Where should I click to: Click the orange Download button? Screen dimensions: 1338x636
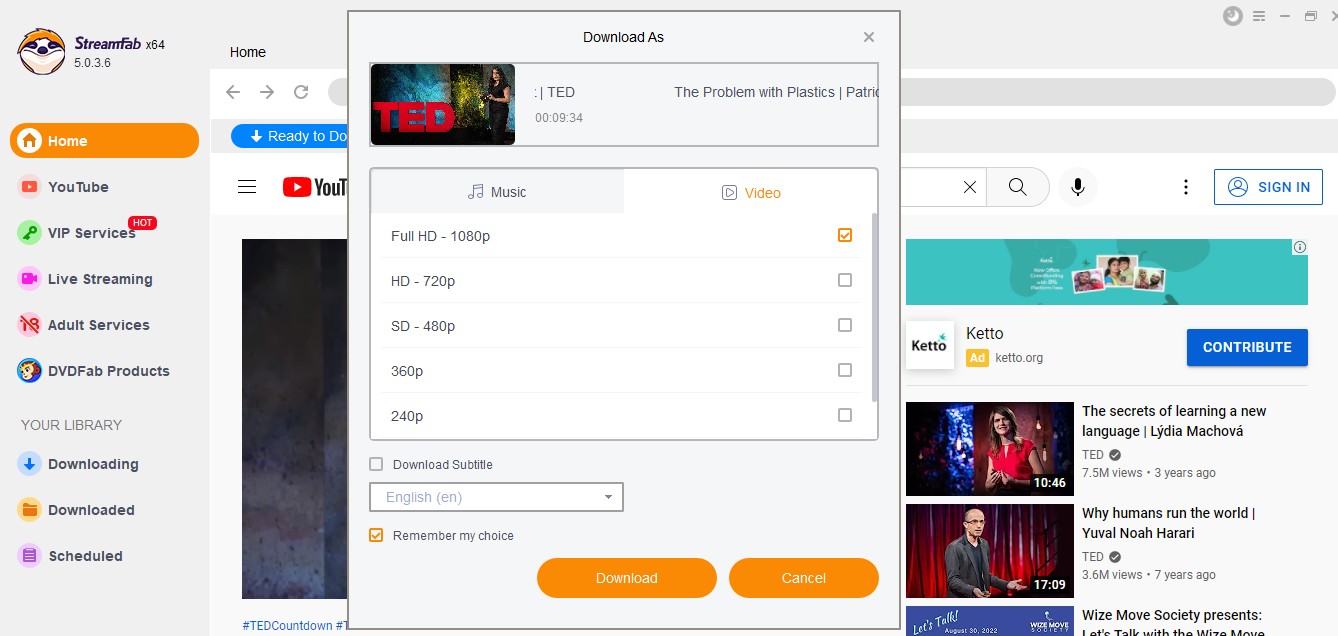coord(627,578)
